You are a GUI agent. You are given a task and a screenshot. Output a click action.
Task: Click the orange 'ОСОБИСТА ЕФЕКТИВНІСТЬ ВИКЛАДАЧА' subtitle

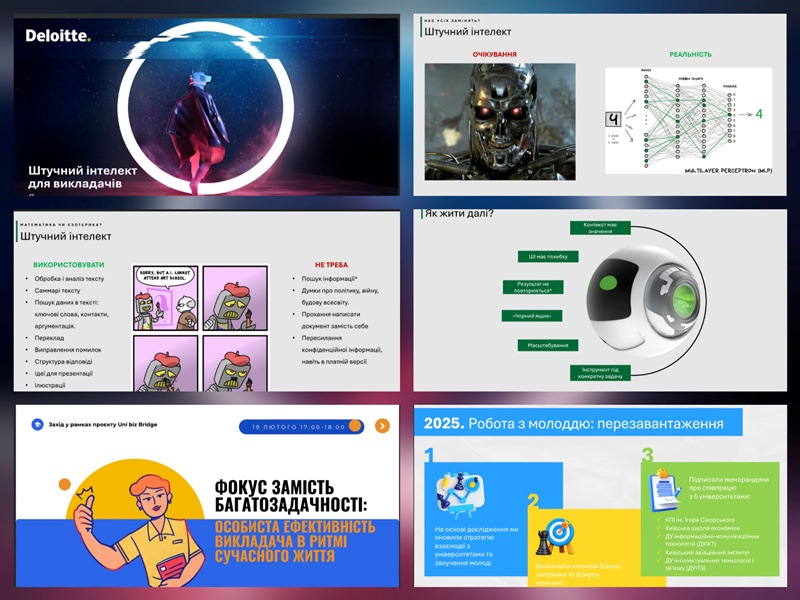click(x=294, y=541)
